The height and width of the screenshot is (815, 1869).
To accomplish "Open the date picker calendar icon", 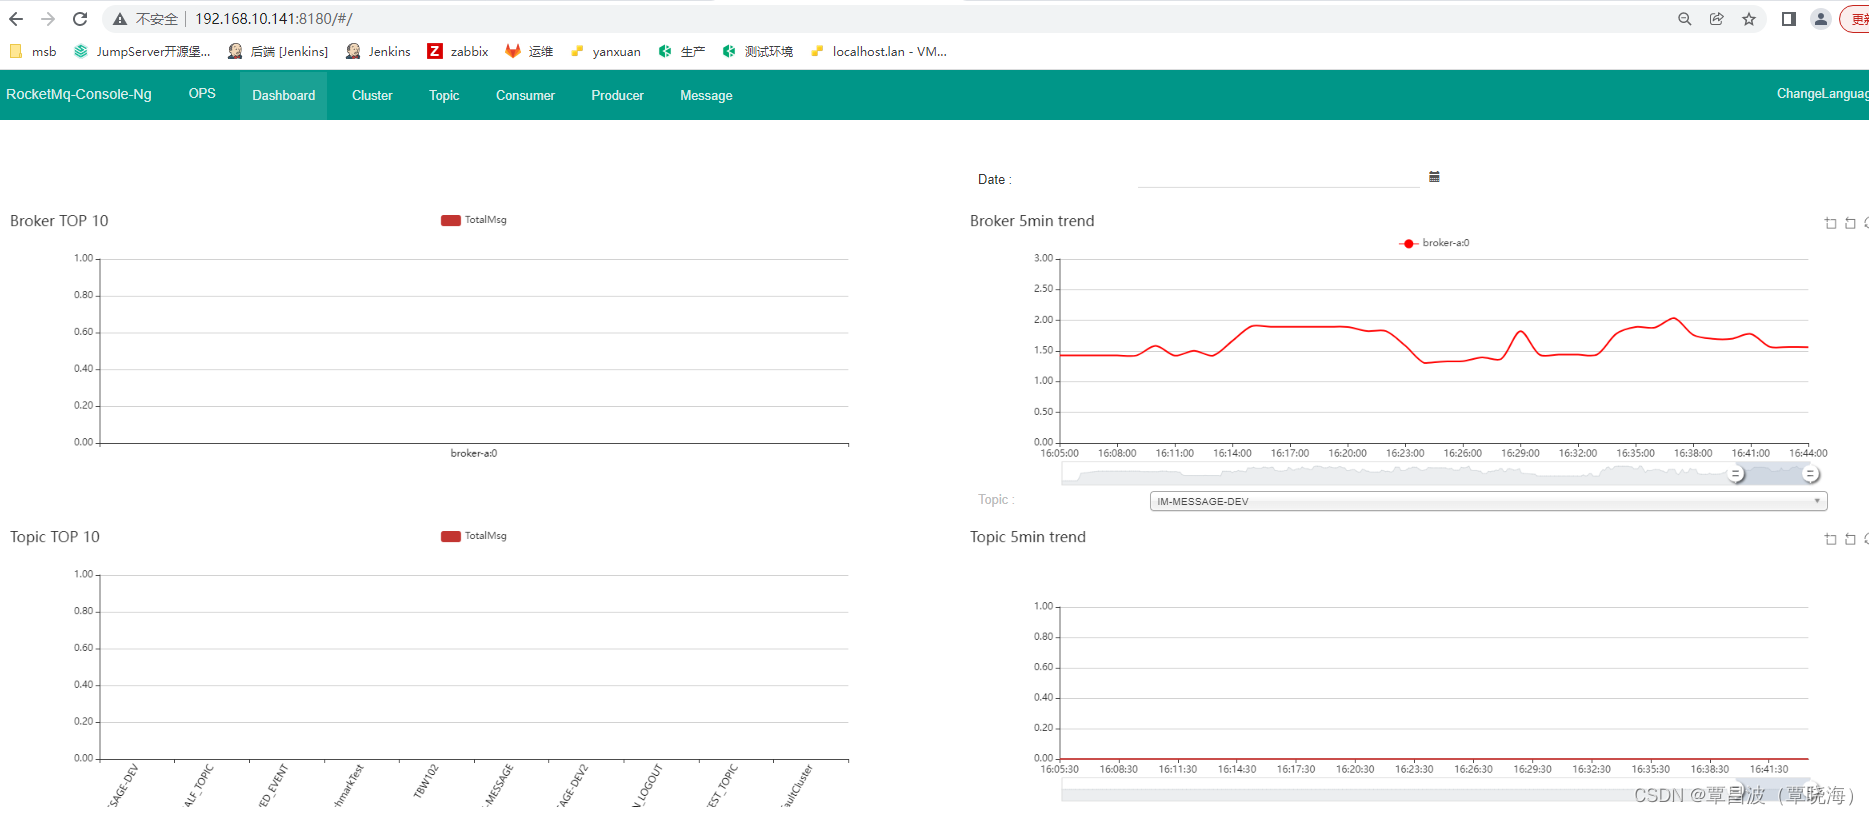I will click(1434, 177).
